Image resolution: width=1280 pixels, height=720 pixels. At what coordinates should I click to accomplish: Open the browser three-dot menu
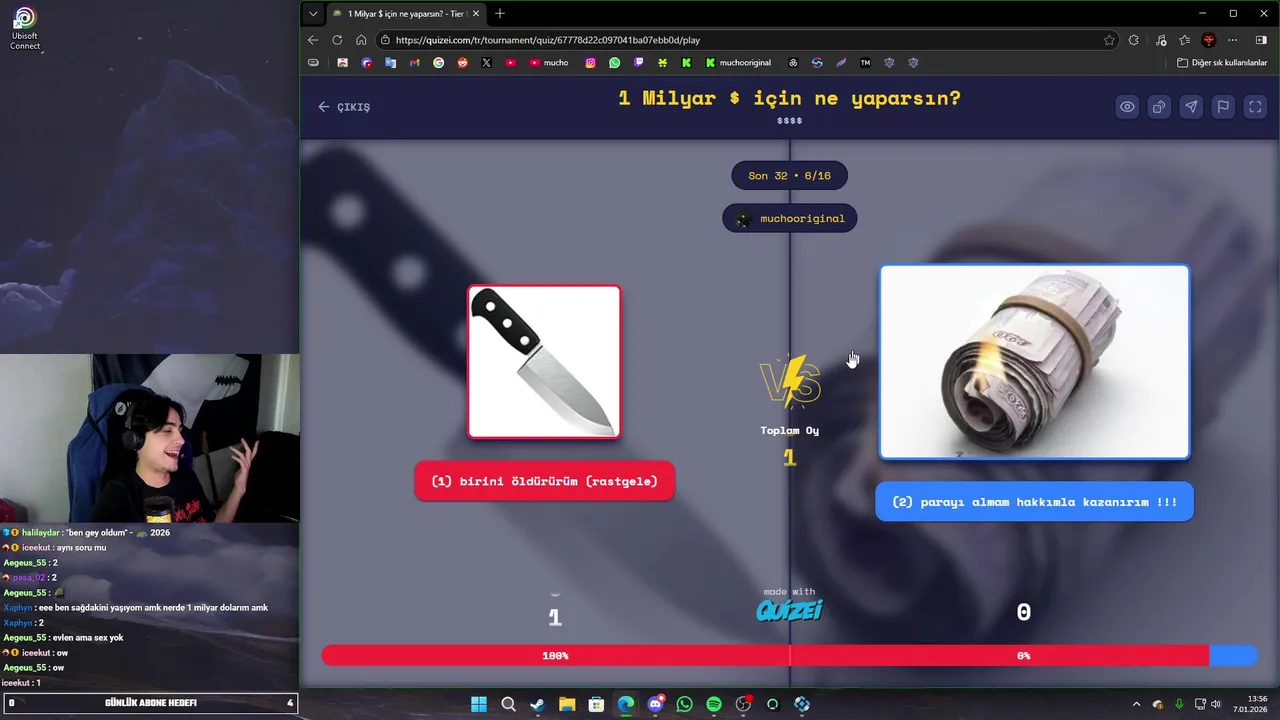pyautogui.click(x=1233, y=40)
